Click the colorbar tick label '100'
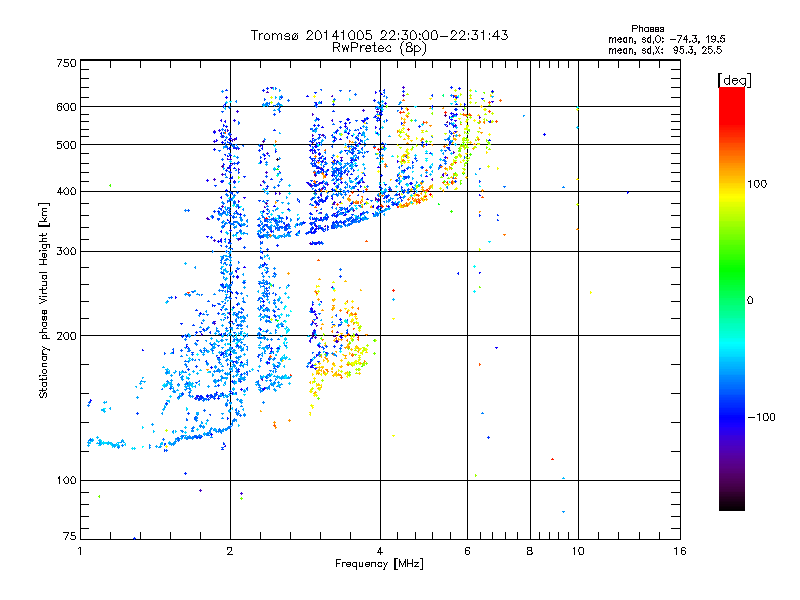The width and height of the screenshot is (800, 600). (757, 184)
